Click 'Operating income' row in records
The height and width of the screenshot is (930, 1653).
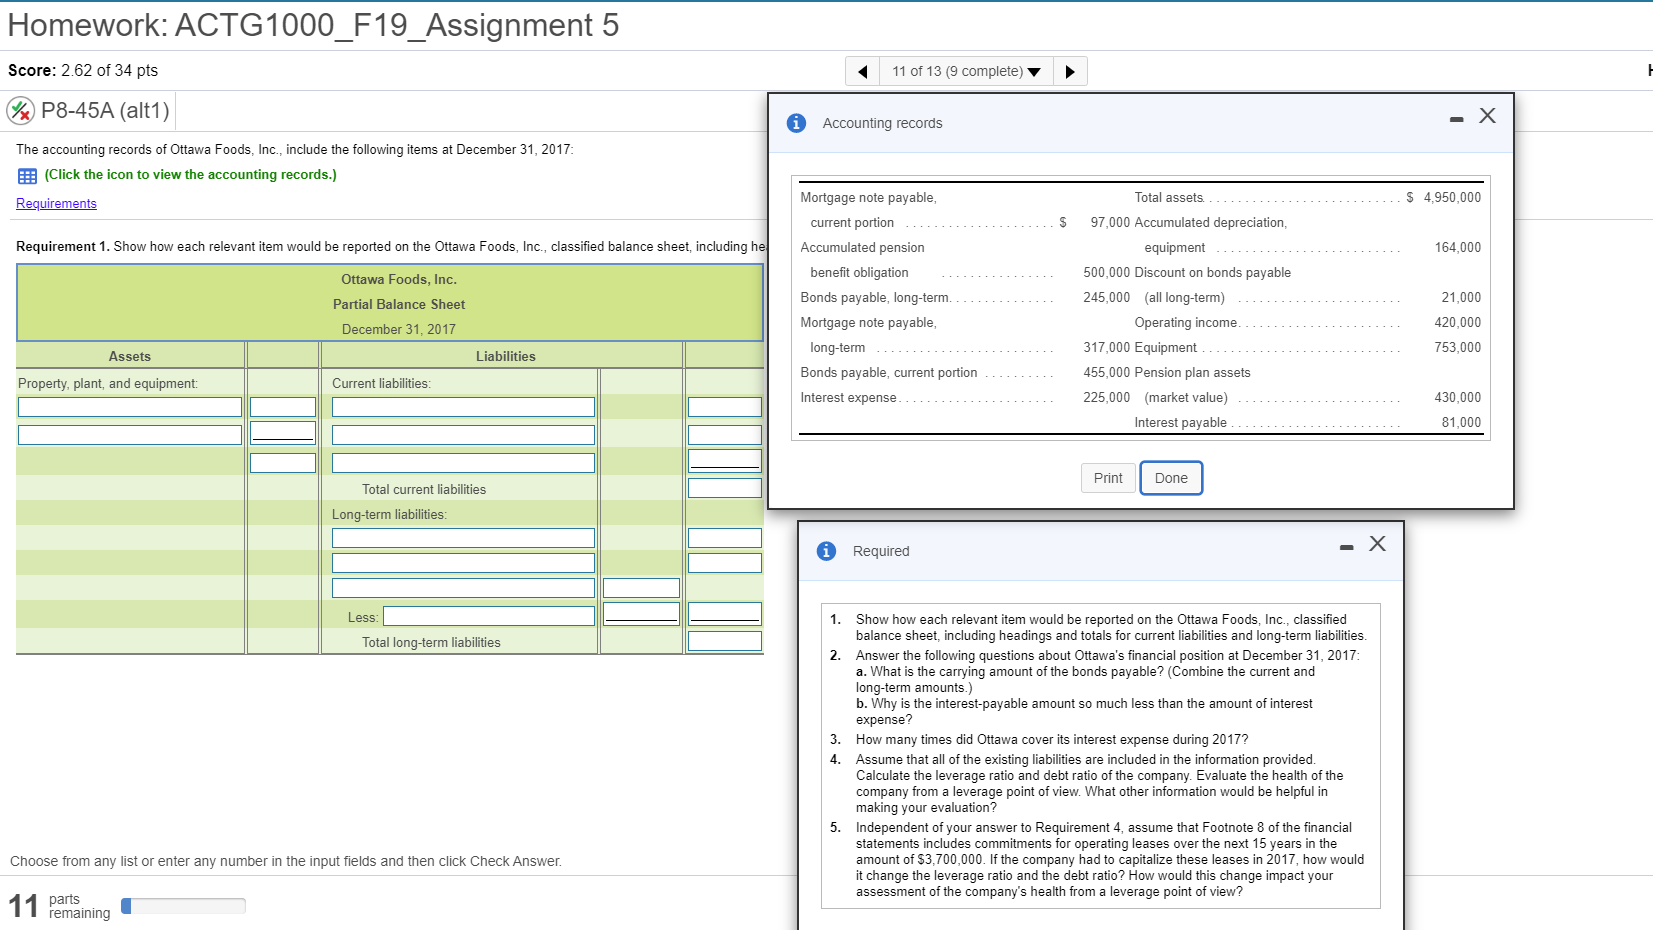tap(1307, 322)
